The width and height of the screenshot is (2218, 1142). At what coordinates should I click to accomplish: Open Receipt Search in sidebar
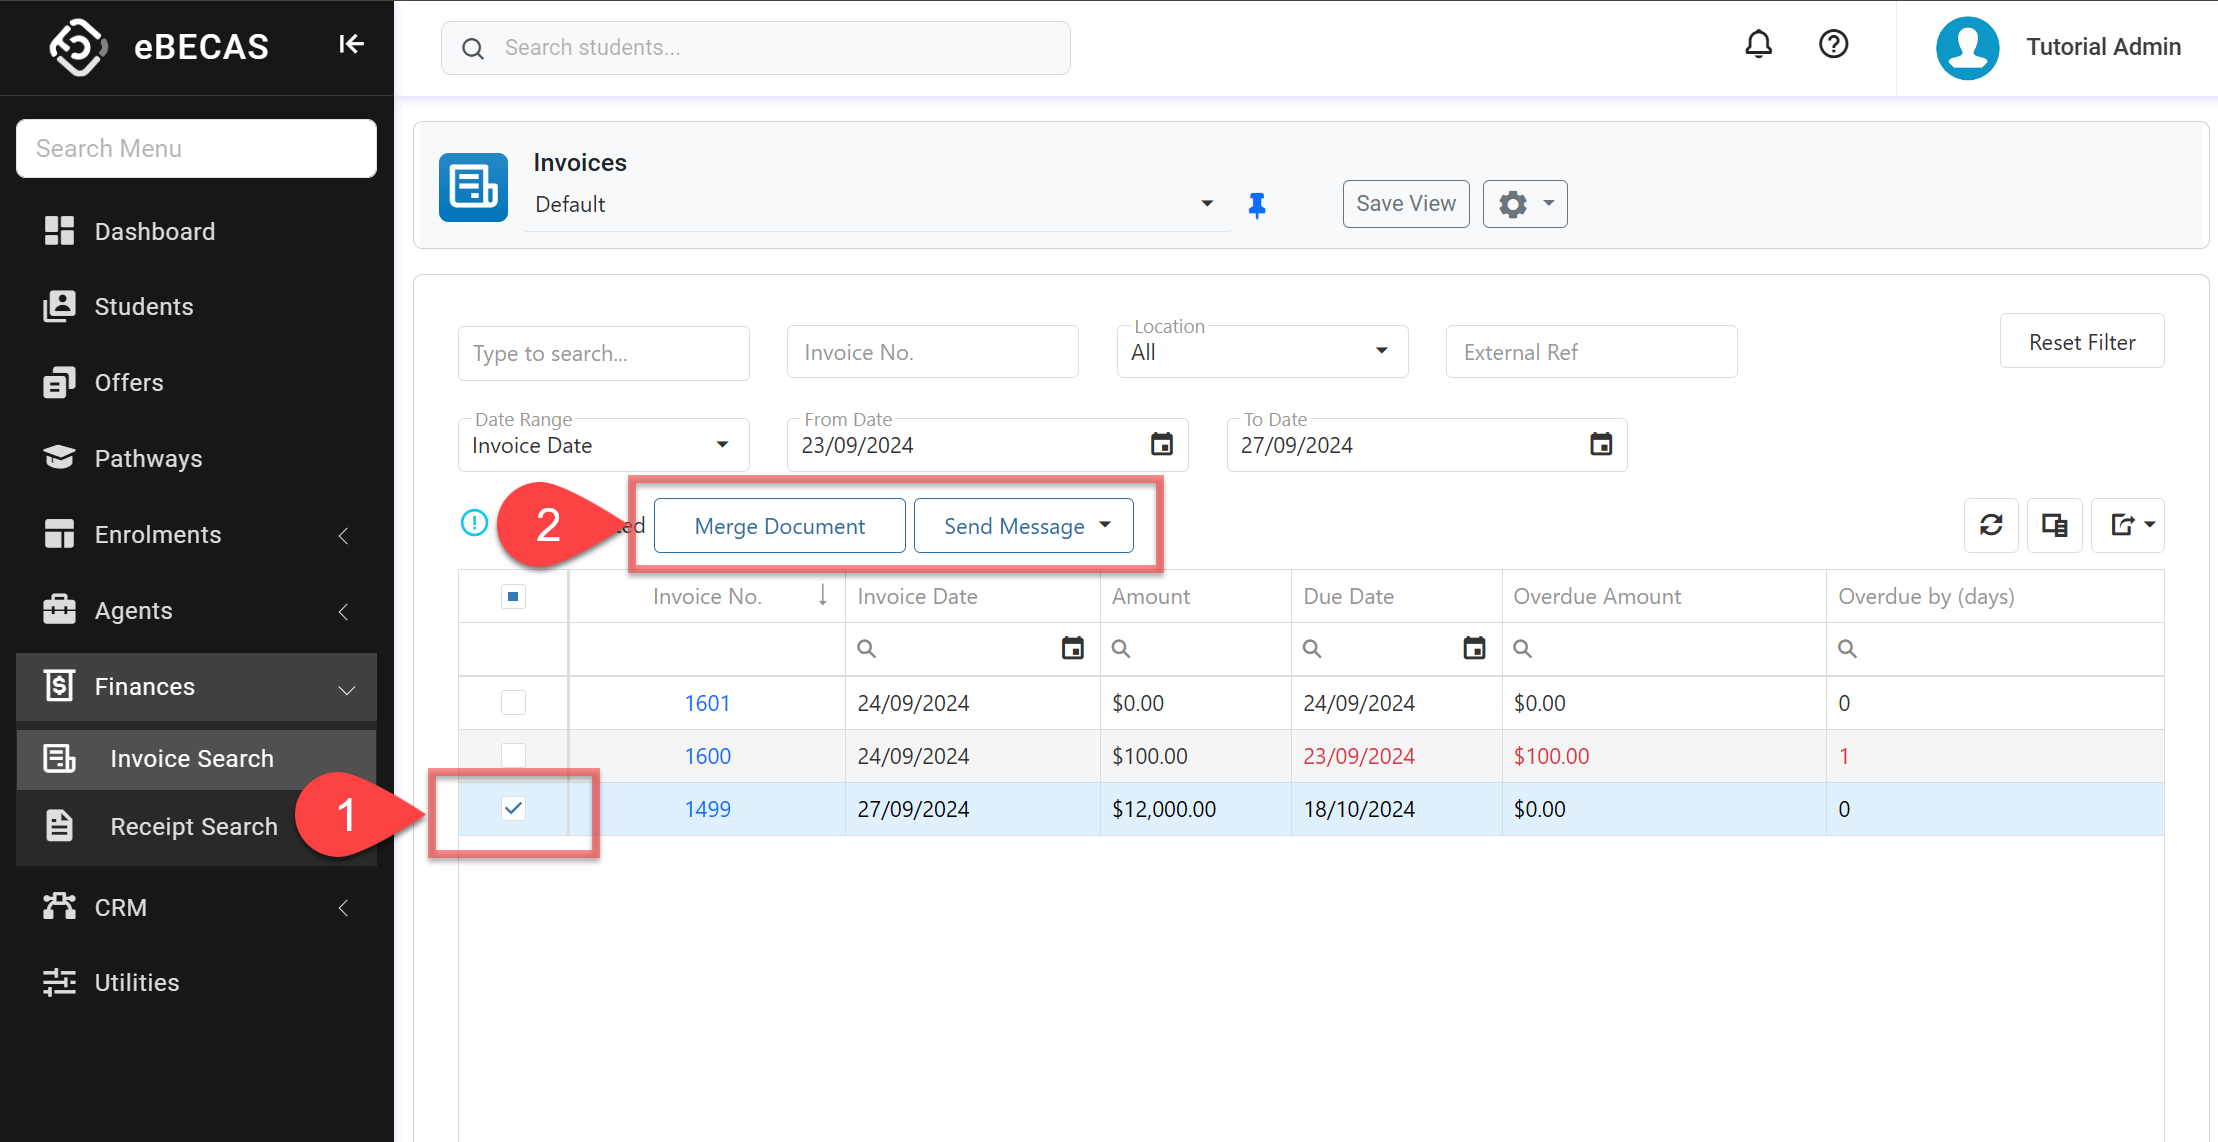coord(196,827)
